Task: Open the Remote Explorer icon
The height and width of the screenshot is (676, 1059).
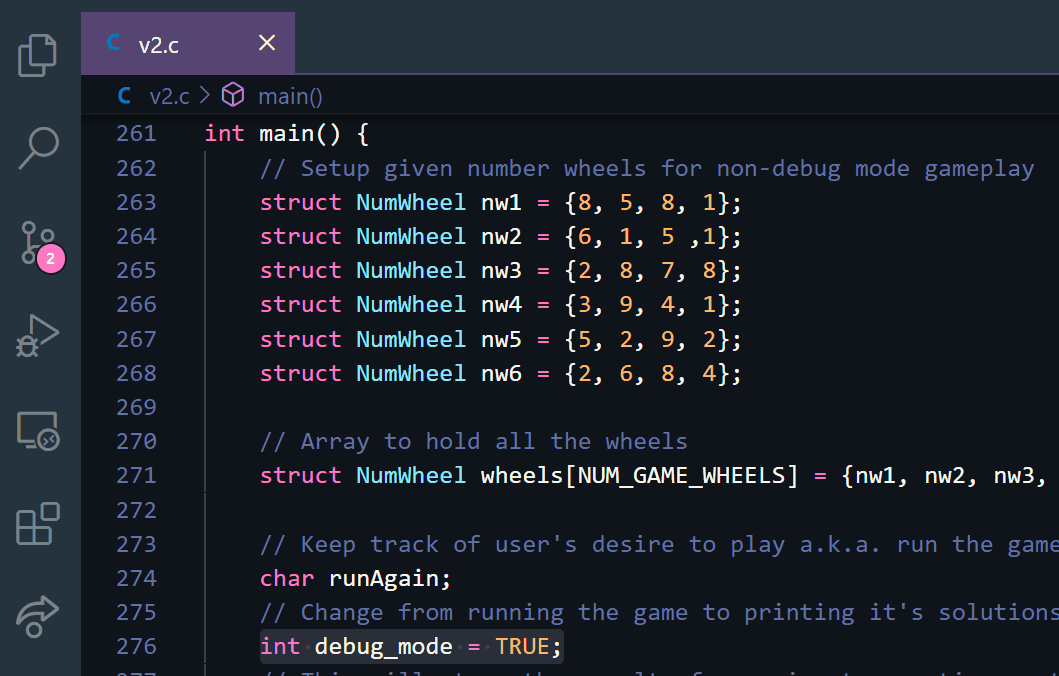Action: (39, 431)
